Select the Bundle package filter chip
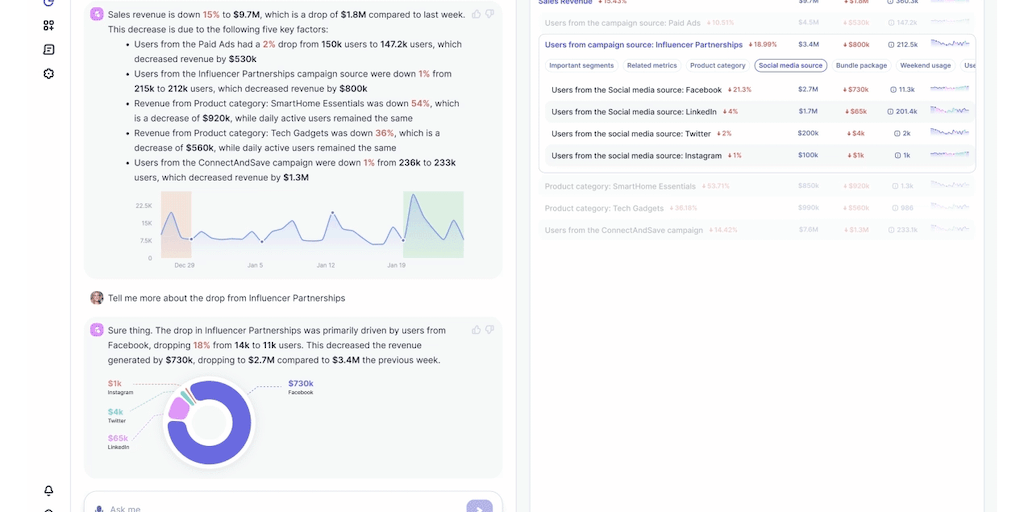The image size is (1024, 512). pyautogui.click(x=861, y=65)
